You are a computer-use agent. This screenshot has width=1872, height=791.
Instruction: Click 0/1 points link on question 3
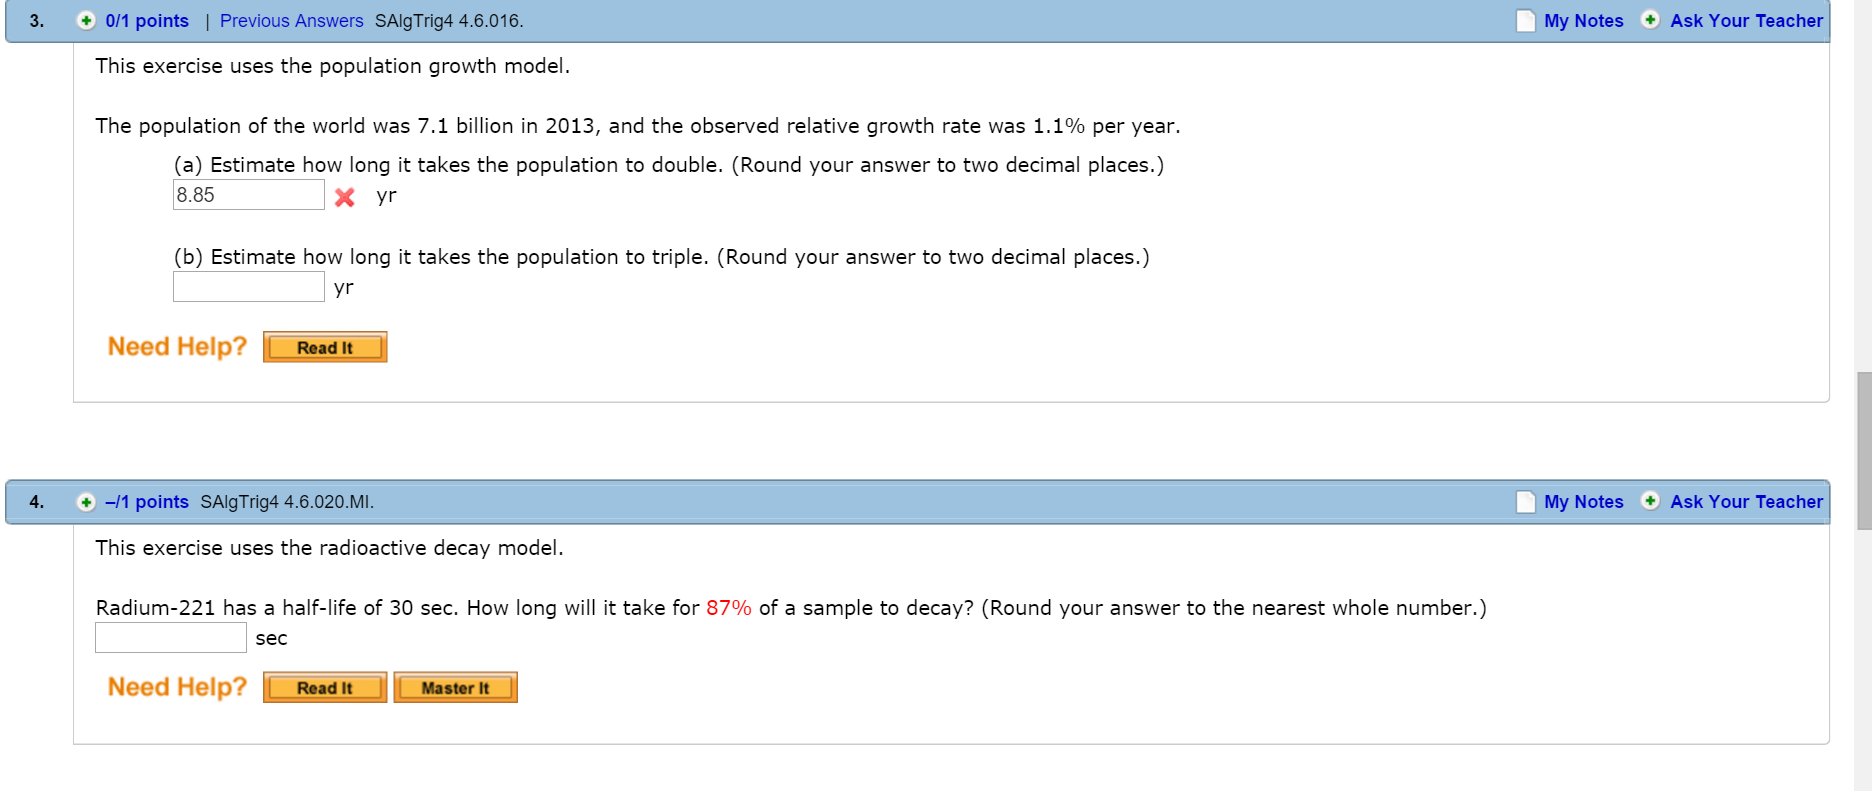coord(147,21)
